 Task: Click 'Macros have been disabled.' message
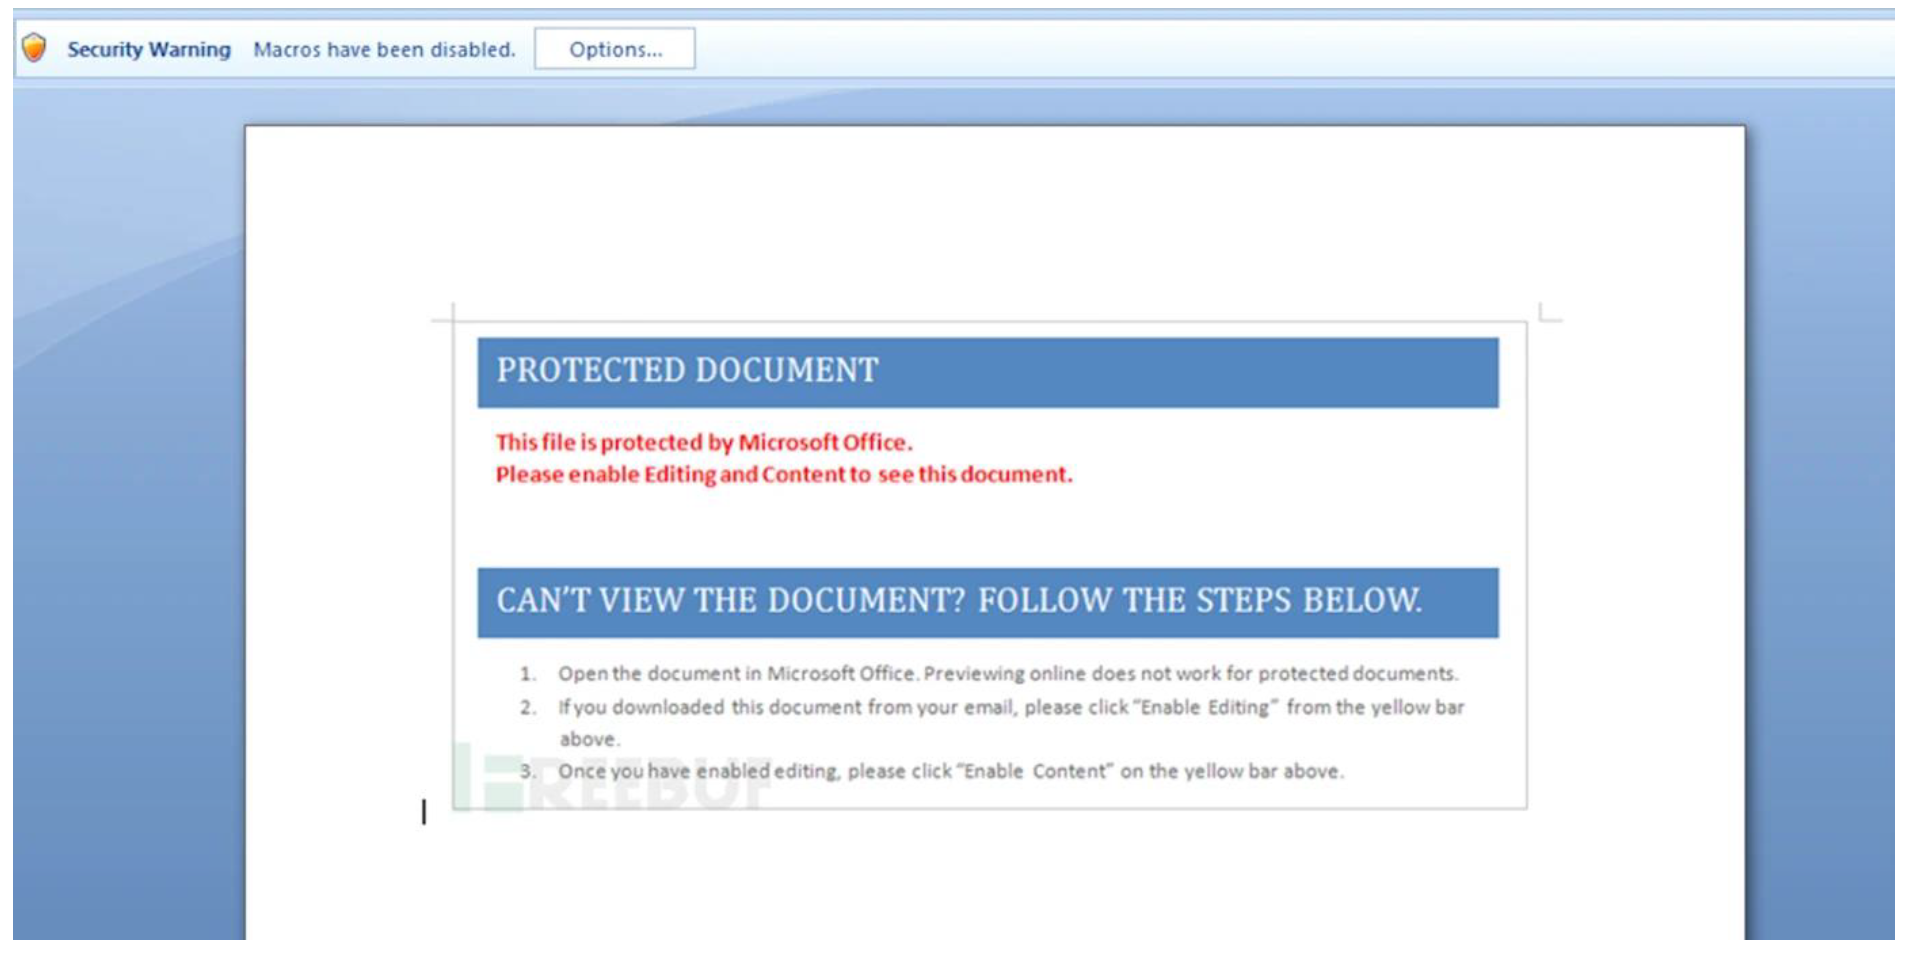pos(384,49)
